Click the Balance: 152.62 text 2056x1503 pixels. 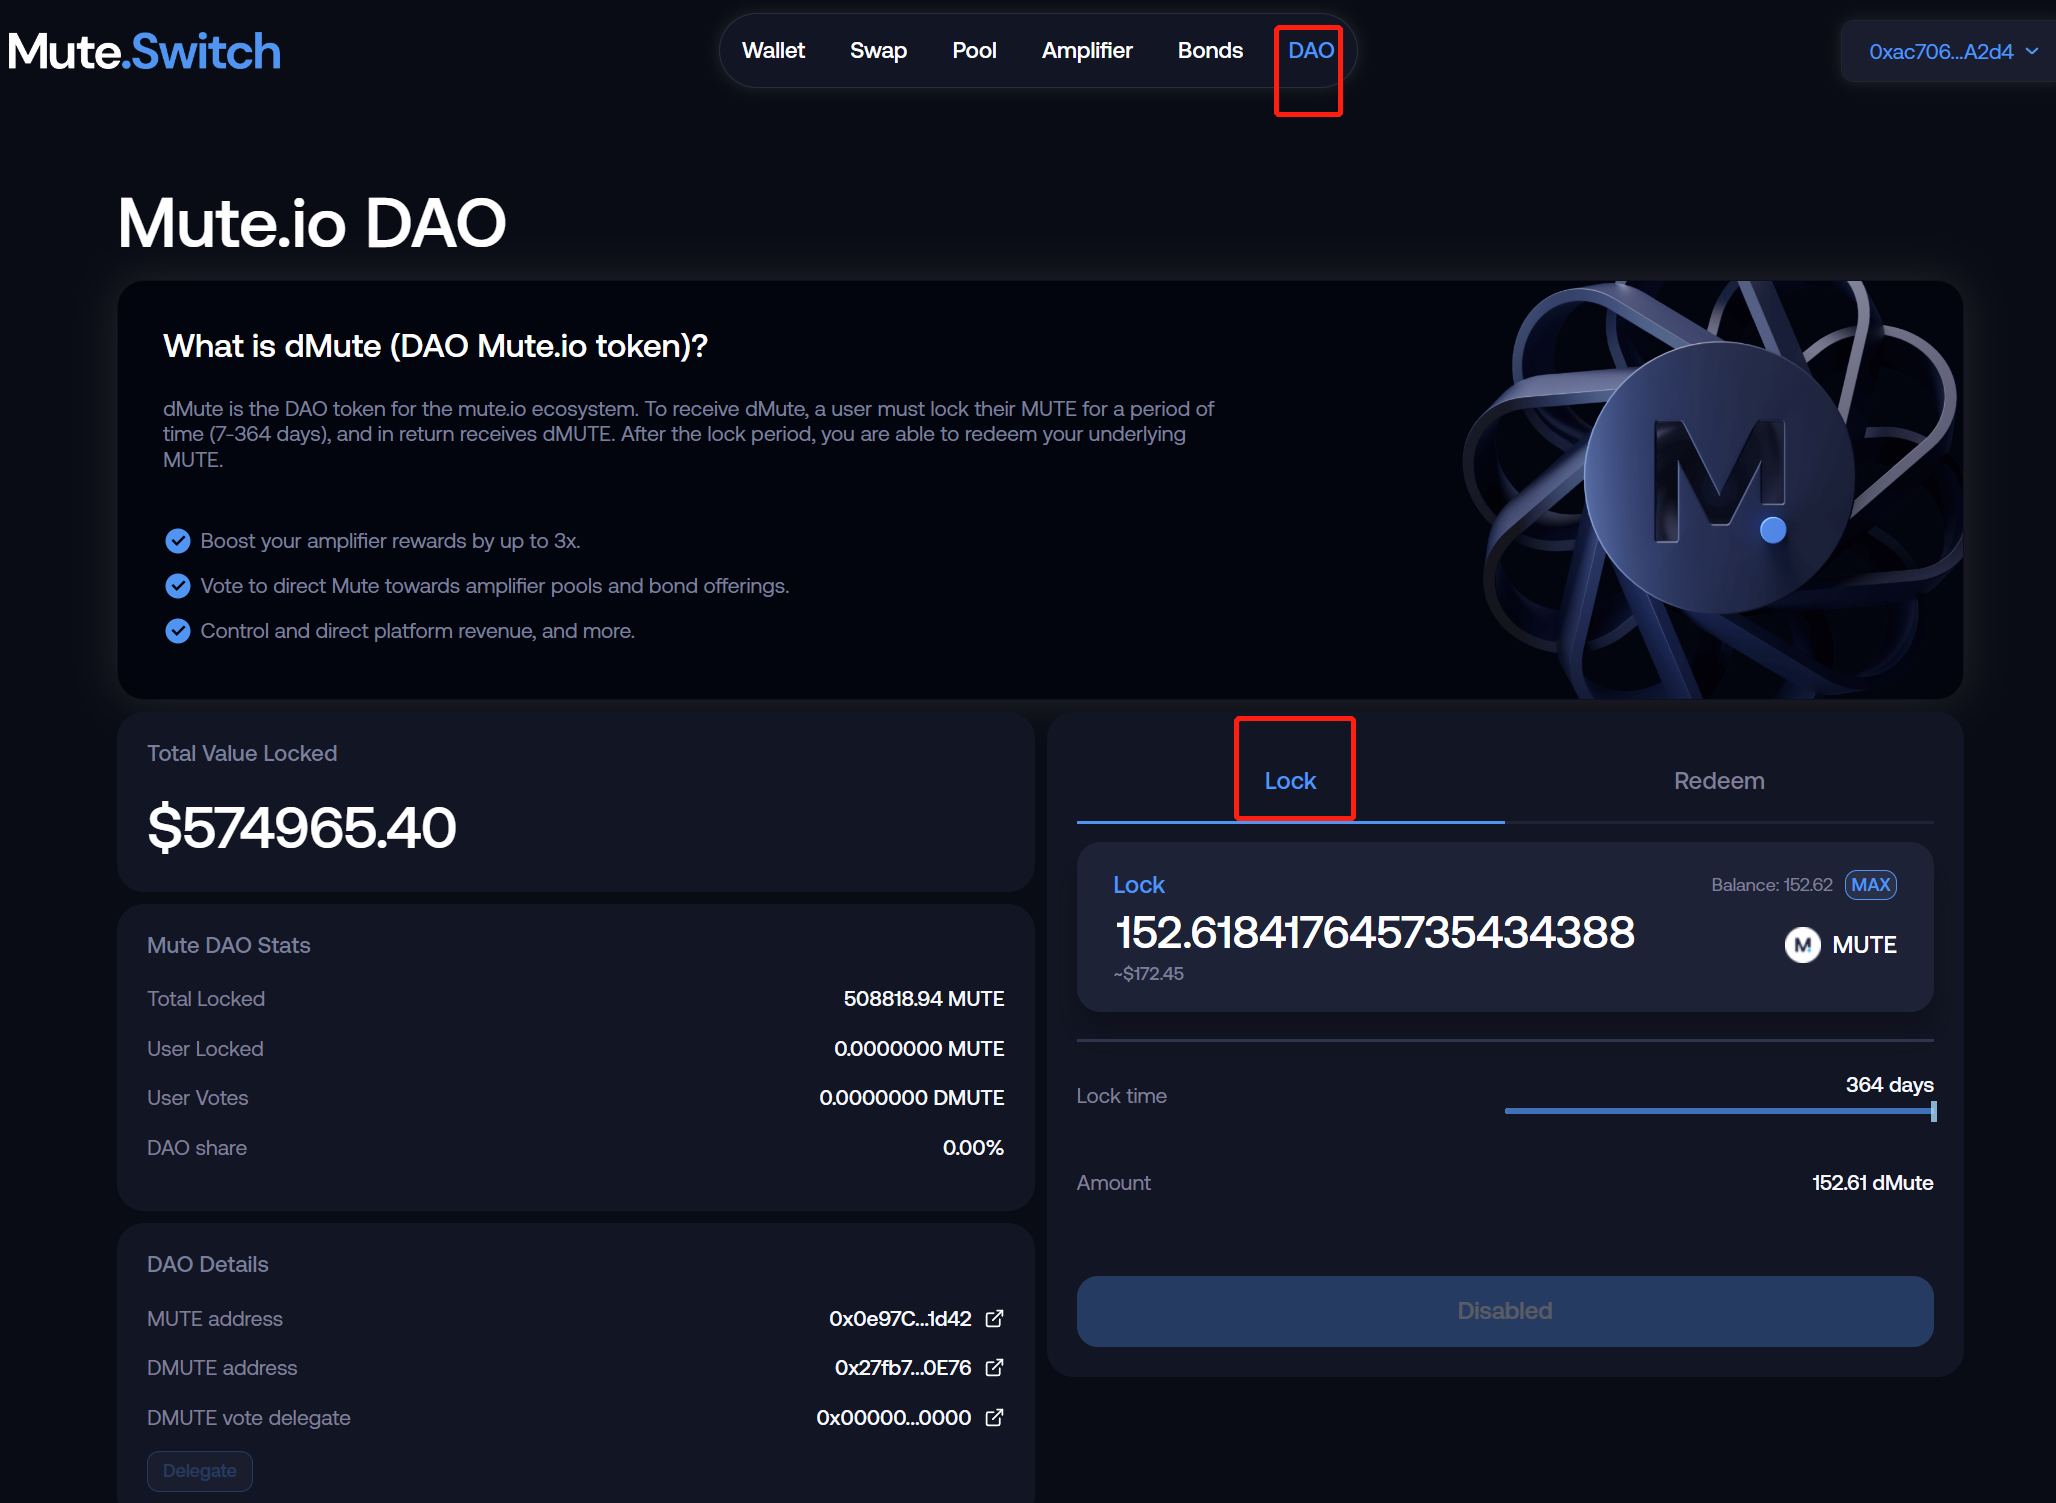(x=1771, y=884)
